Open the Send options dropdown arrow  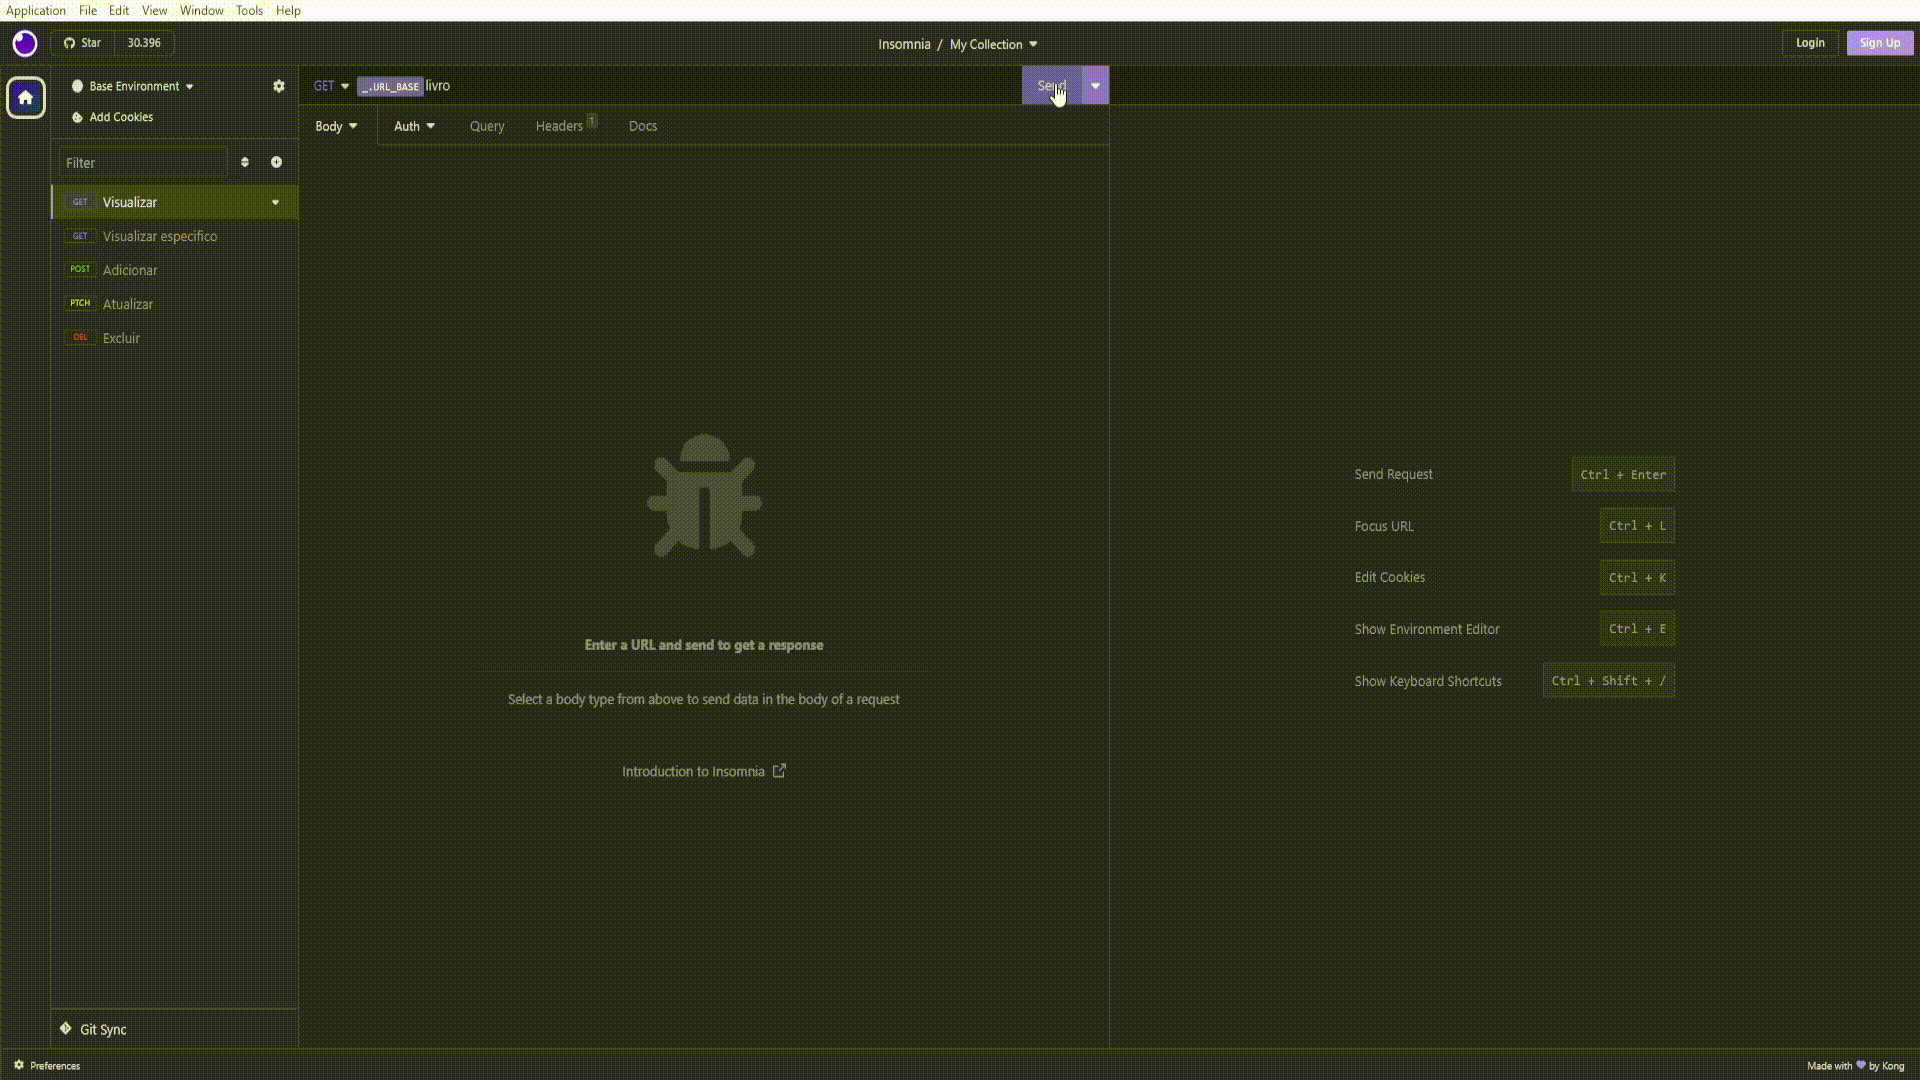[1096, 86]
